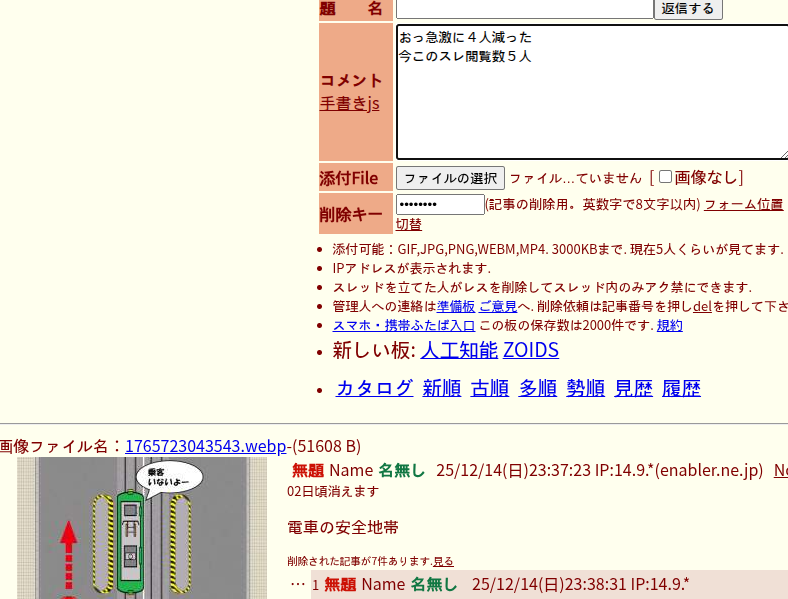Open the 準備板 link
Screen dimensions: 788x599
point(455,306)
